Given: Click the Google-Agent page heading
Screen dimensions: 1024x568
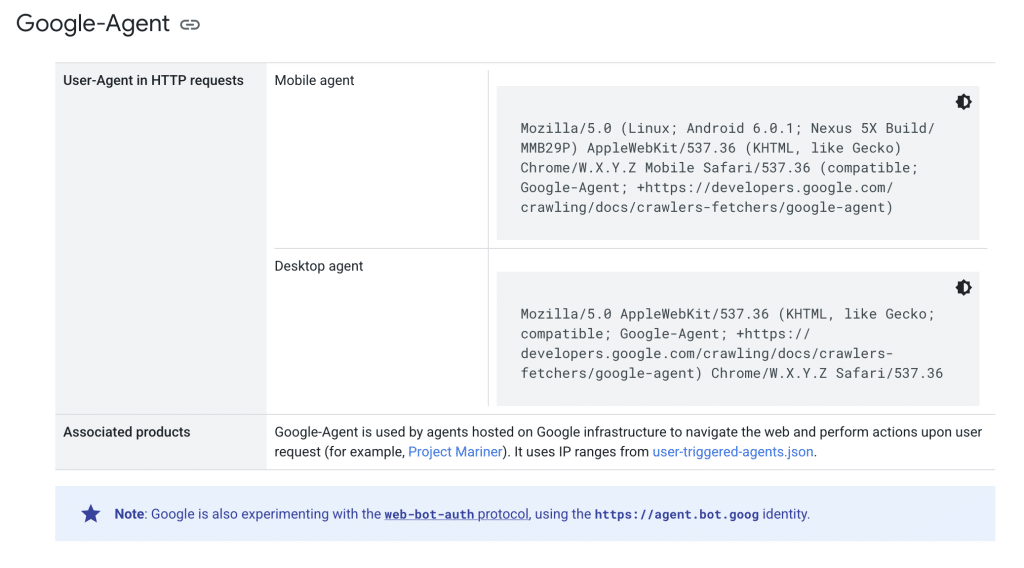Looking at the screenshot, I should (x=93, y=24).
